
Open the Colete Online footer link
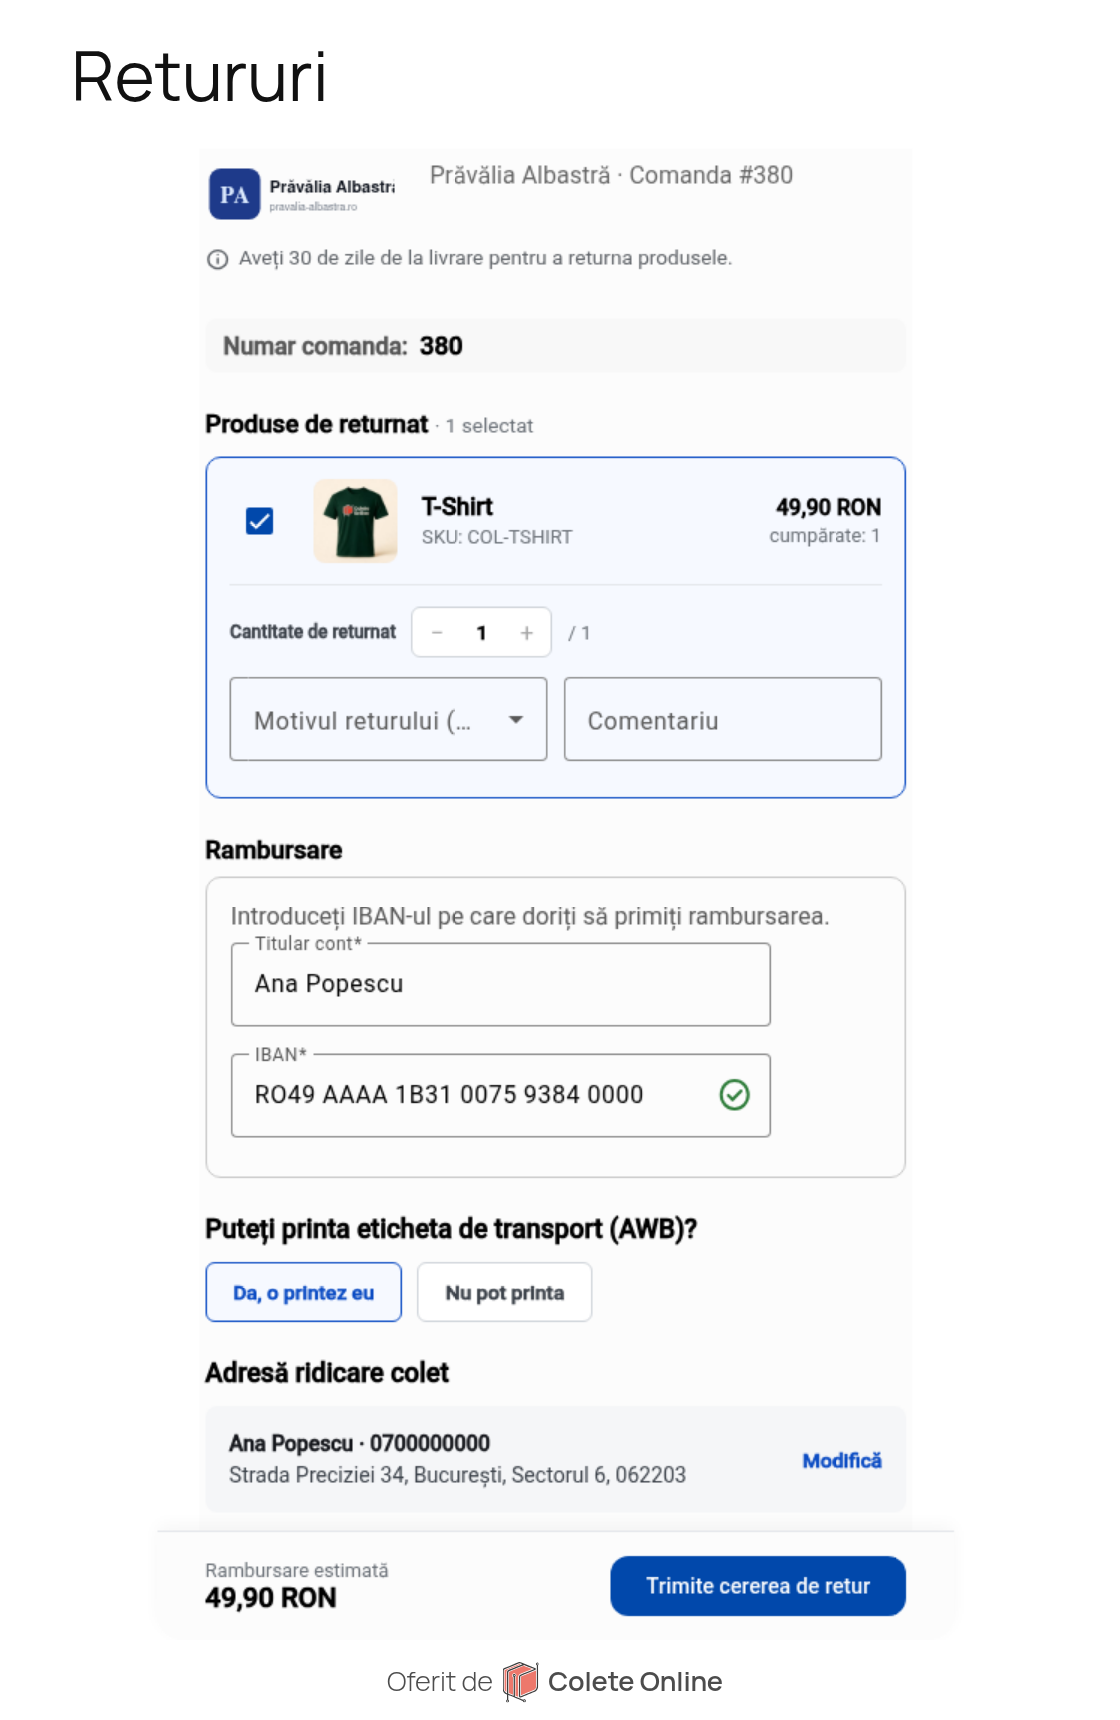coord(635,1682)
